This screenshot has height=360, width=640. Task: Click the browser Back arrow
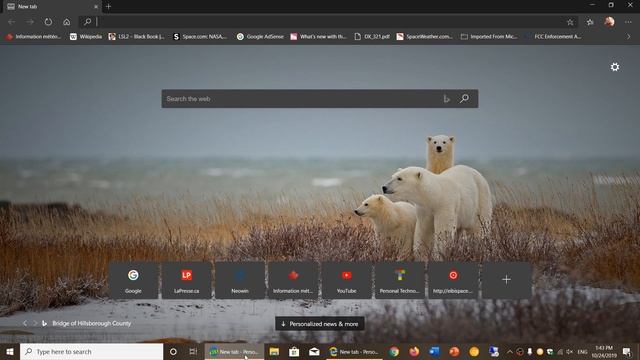pyautogui.click(x=11, y=22)
